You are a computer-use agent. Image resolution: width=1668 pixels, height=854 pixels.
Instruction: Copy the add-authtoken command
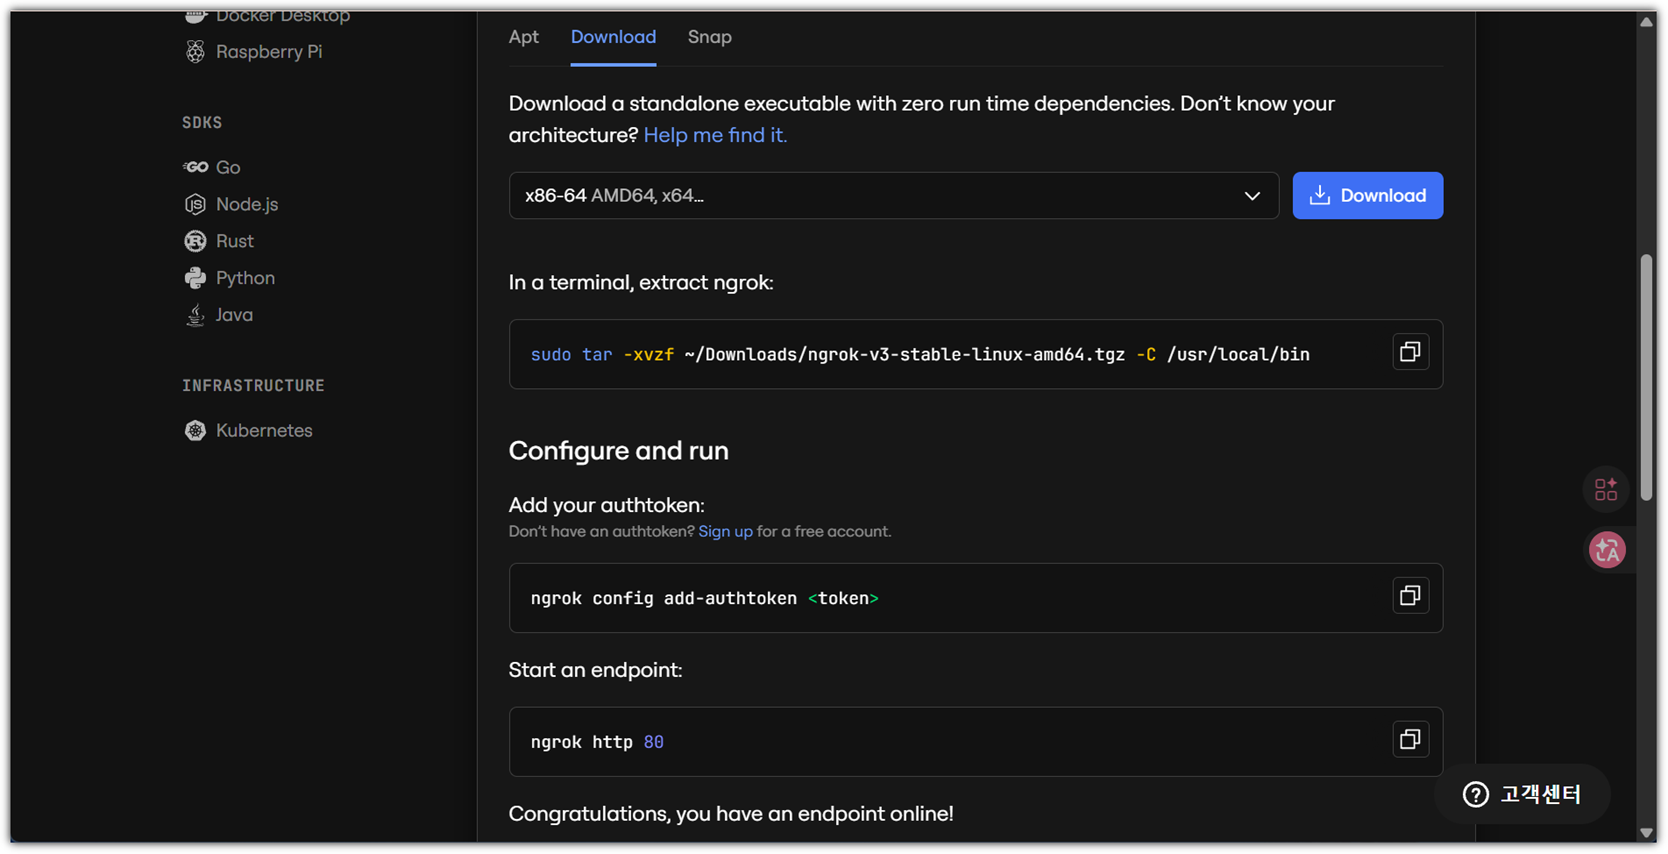pos(1410,596)
